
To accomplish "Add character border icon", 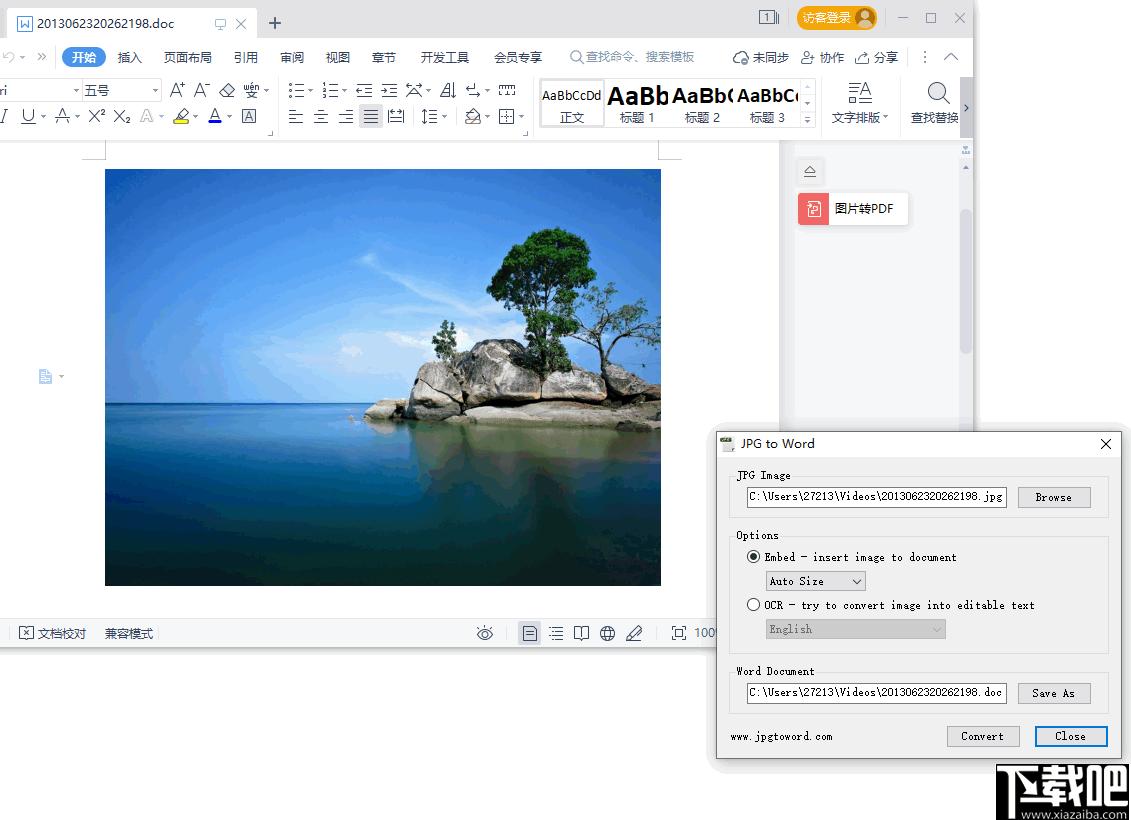I will point(249,116).
